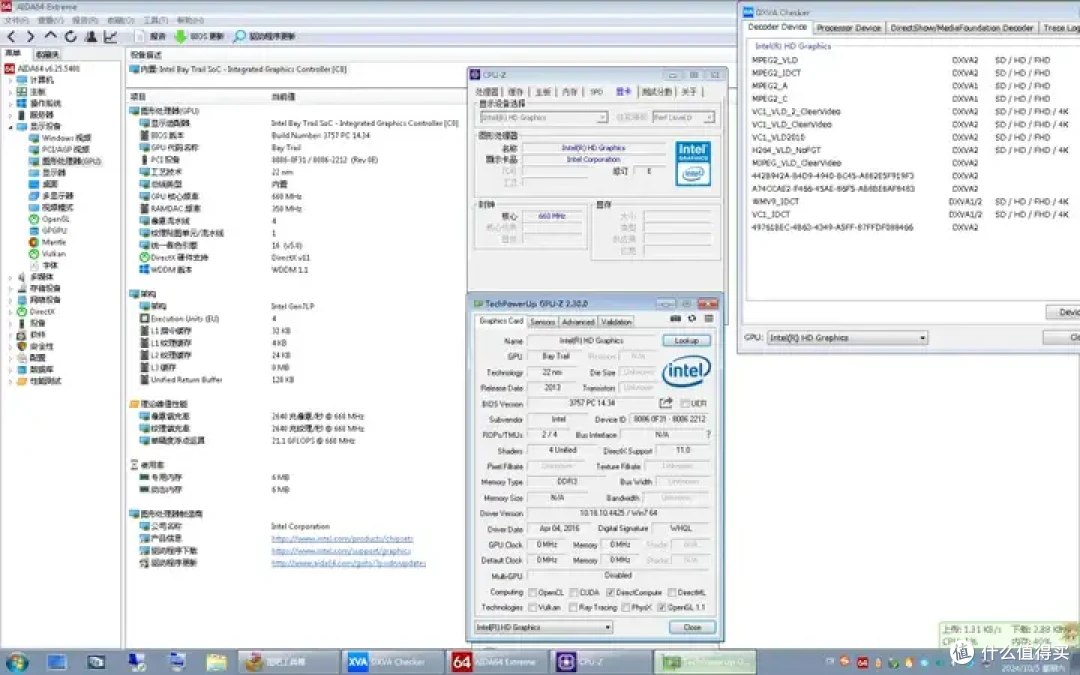Click the refresh icon in AIDA64 toolbar
Image resolution: width=1080 pixels, height=675 pixels.
70,35
